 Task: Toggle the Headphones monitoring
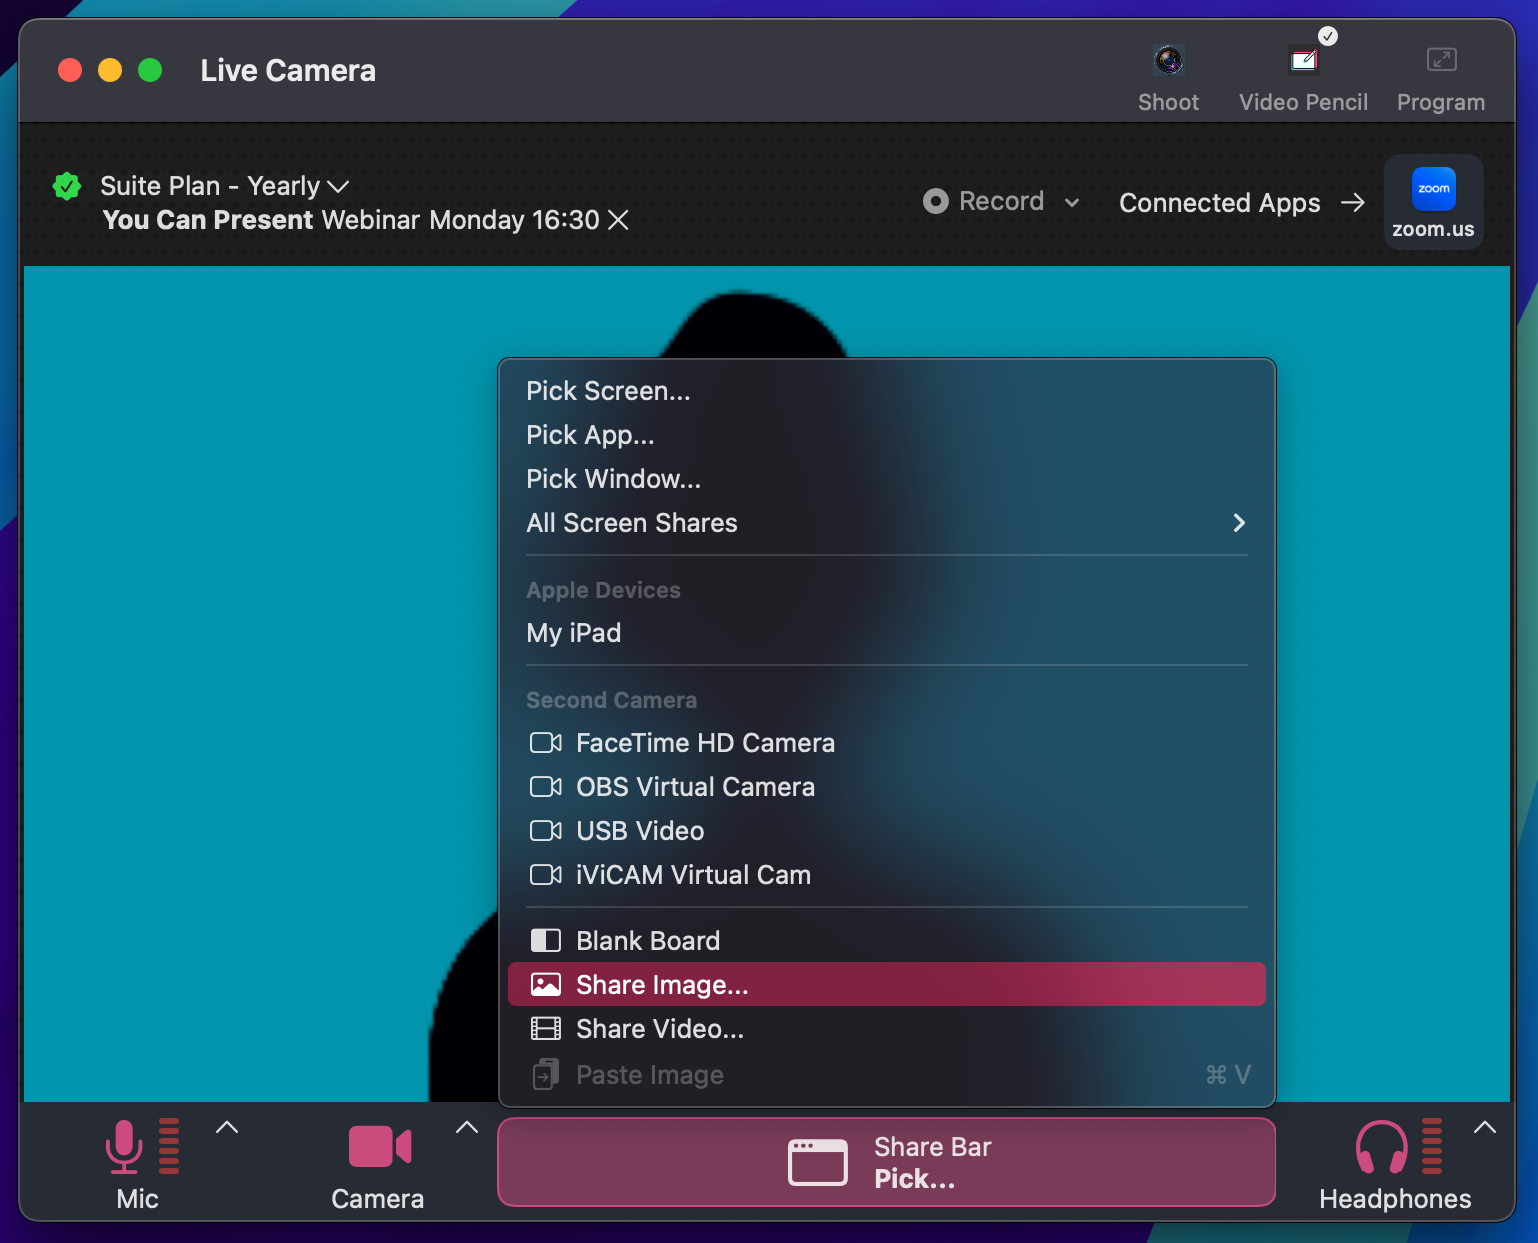[1381, 1146]
